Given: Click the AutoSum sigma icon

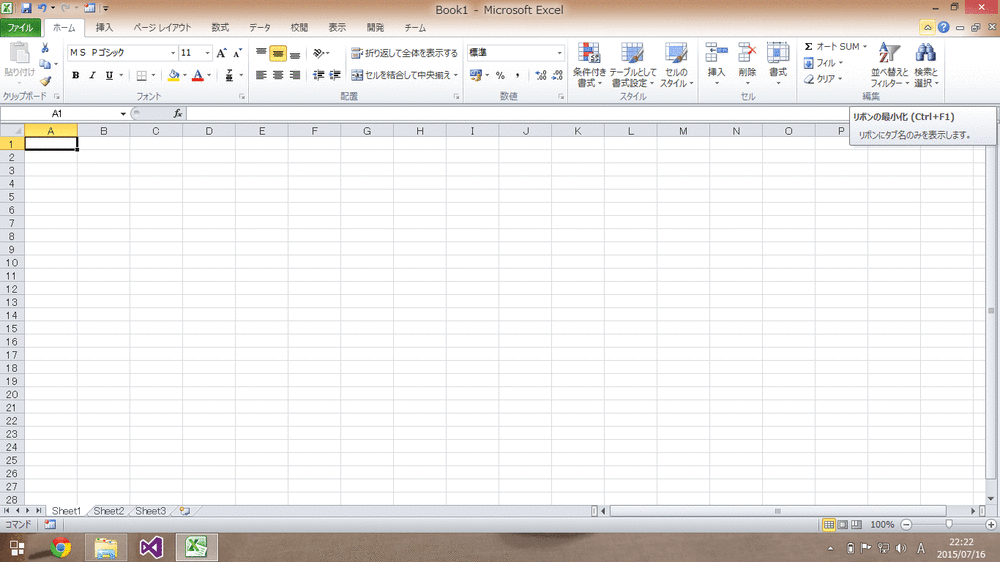Looking at the screenshot, I should click(809, 47).
